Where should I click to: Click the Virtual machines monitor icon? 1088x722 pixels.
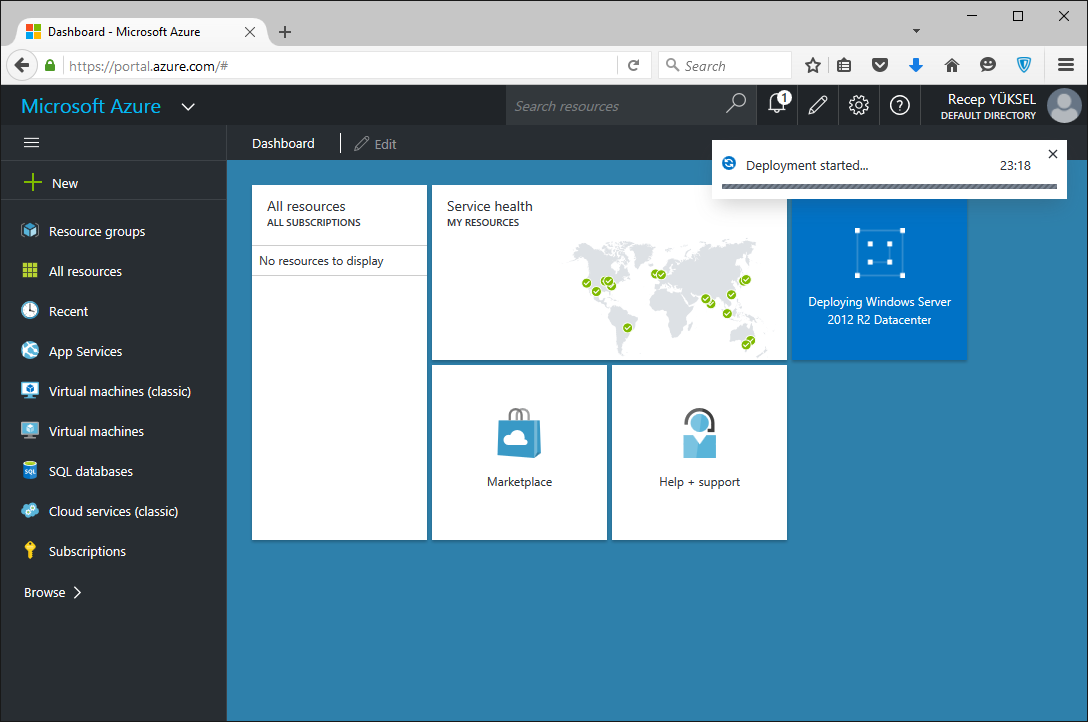[x=30, y=430]
